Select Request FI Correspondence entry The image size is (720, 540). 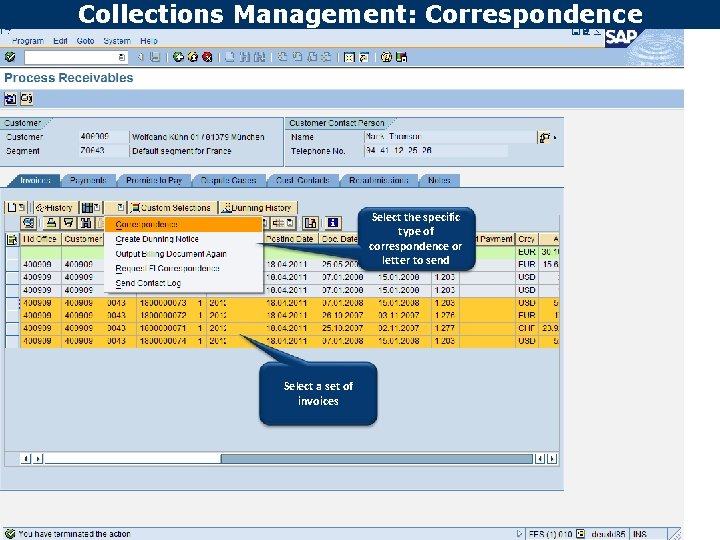(x=184, y=269)
